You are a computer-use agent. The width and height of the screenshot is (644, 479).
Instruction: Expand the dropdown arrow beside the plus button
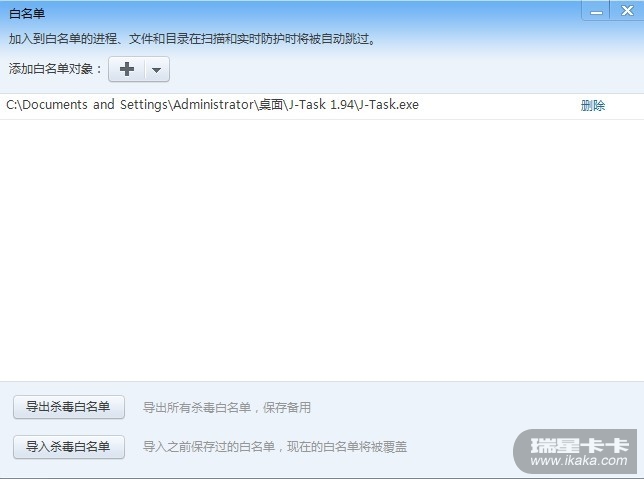tap(156, 69)
